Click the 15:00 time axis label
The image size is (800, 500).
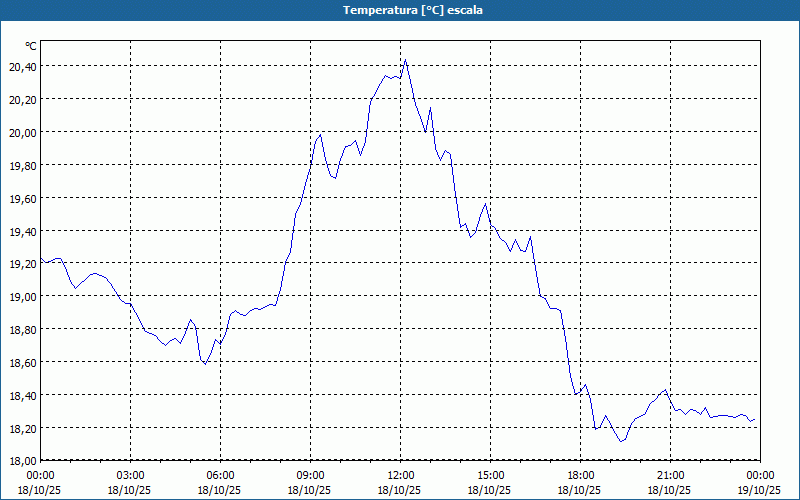(x=490, y=475)
